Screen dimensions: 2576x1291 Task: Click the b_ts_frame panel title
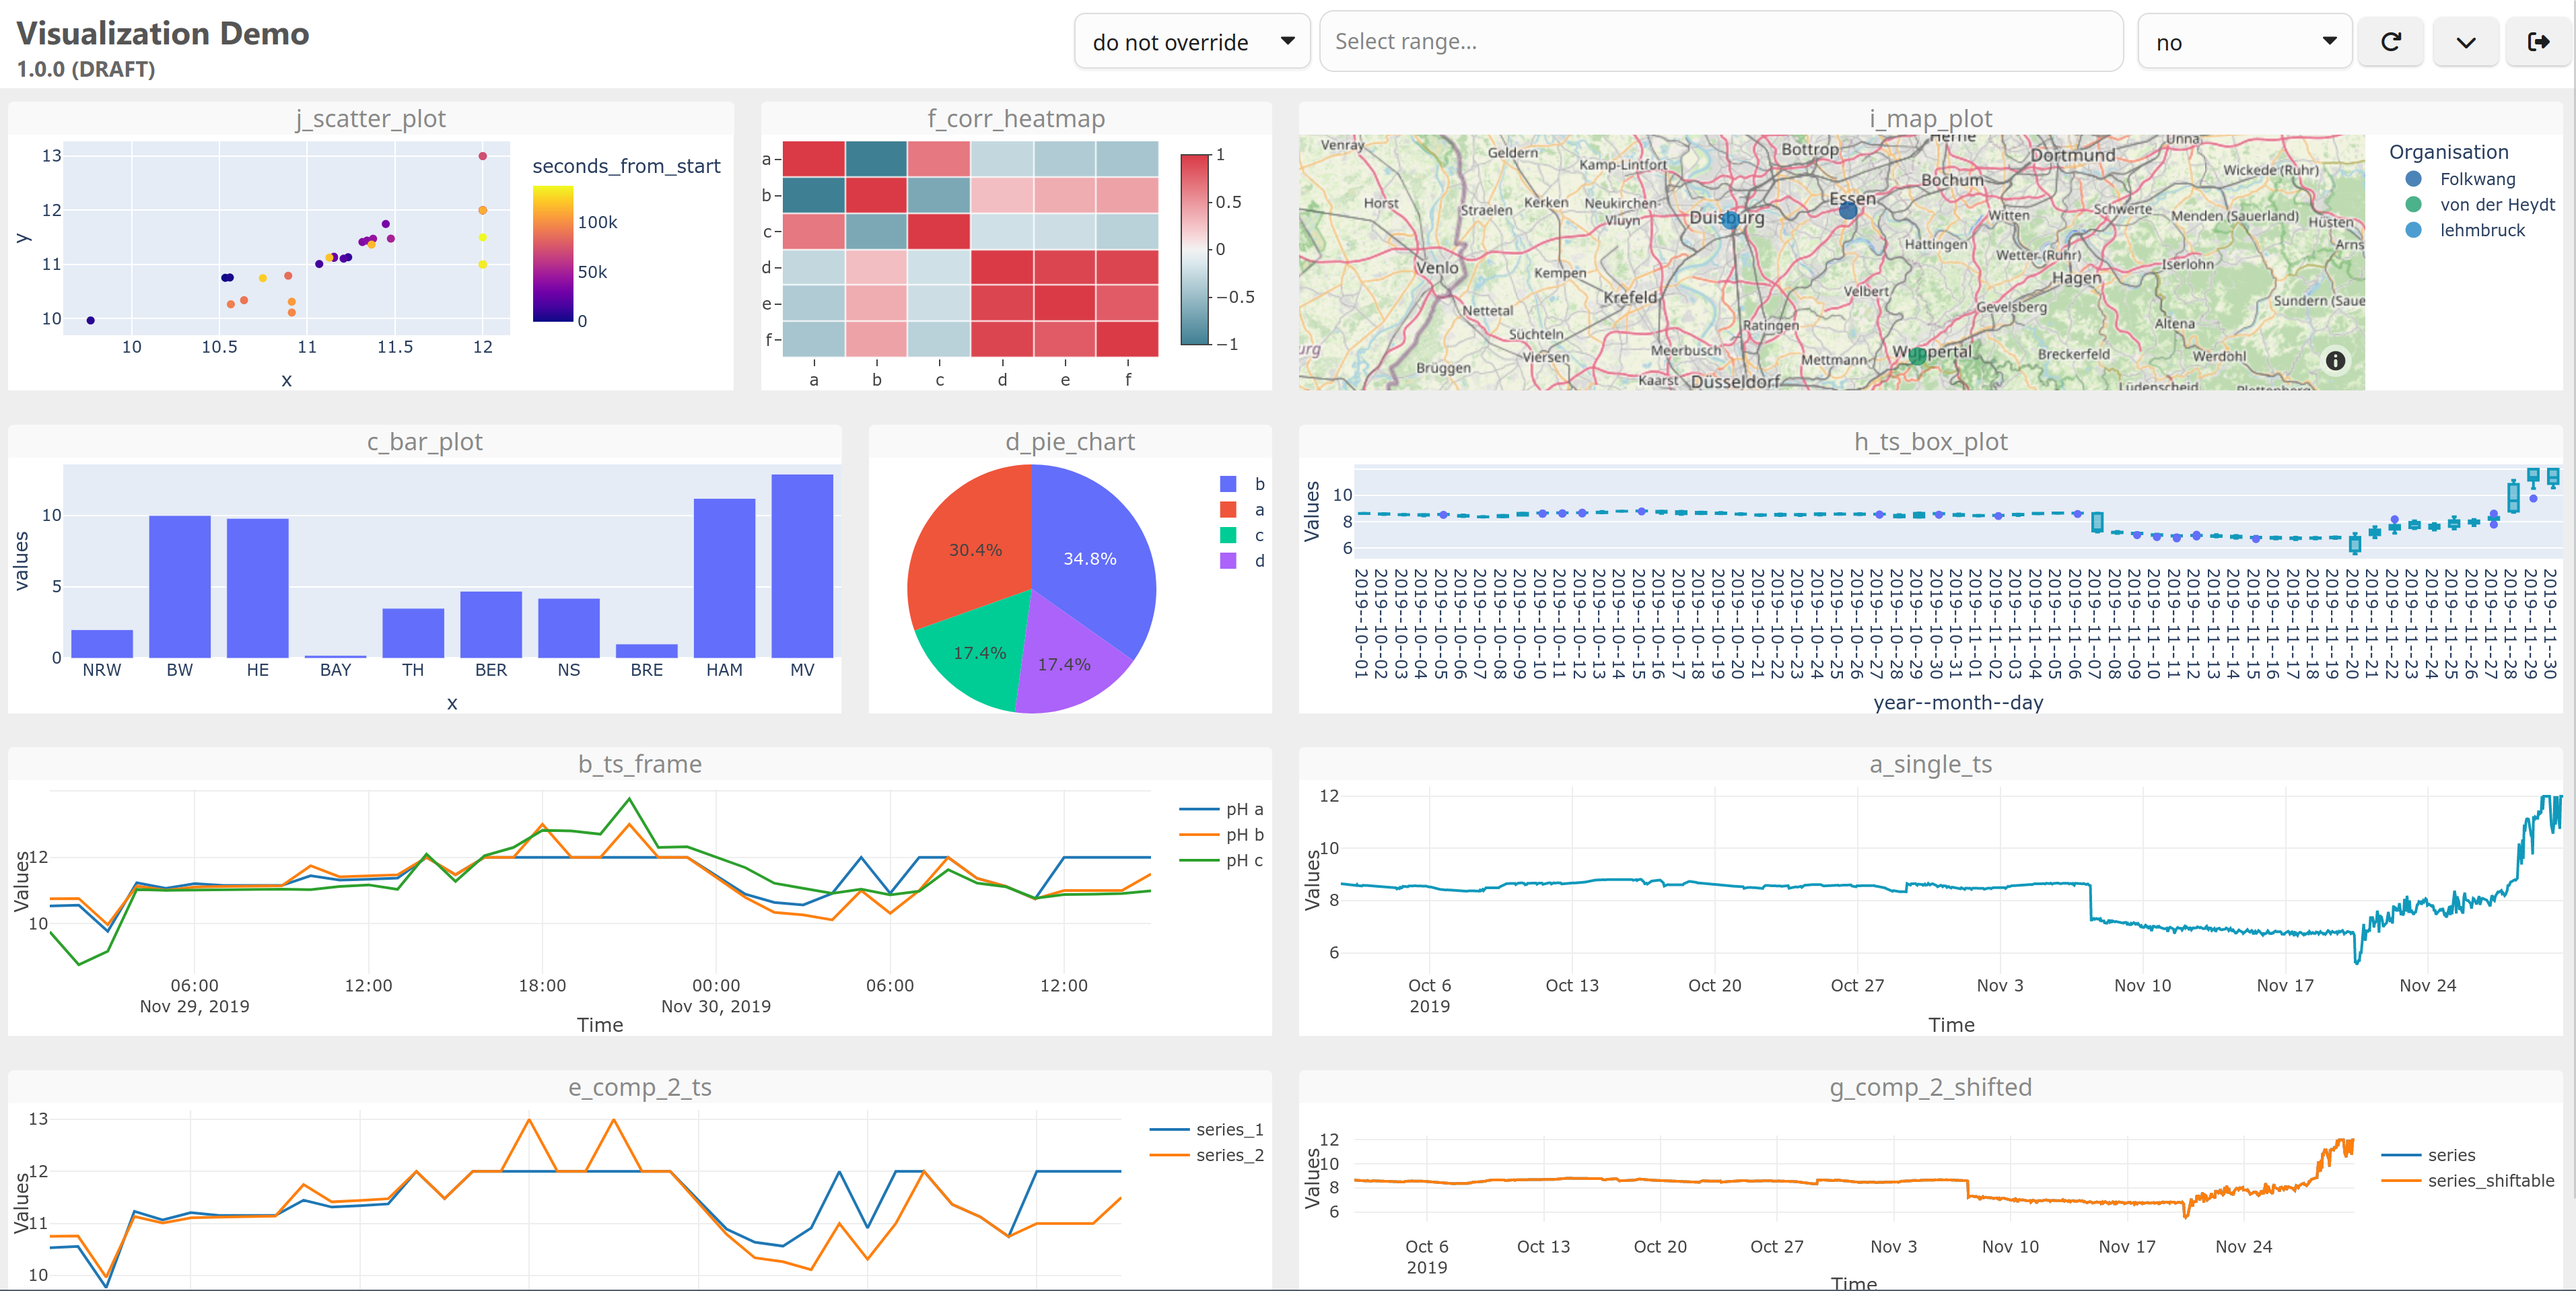(640, 764)
